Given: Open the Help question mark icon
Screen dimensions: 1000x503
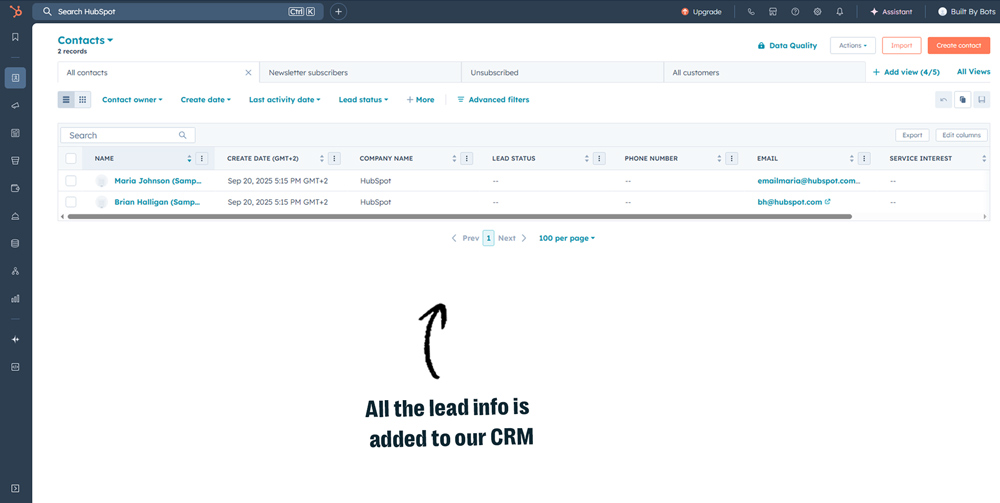Looking at the screenshot, I should point(795,11).
